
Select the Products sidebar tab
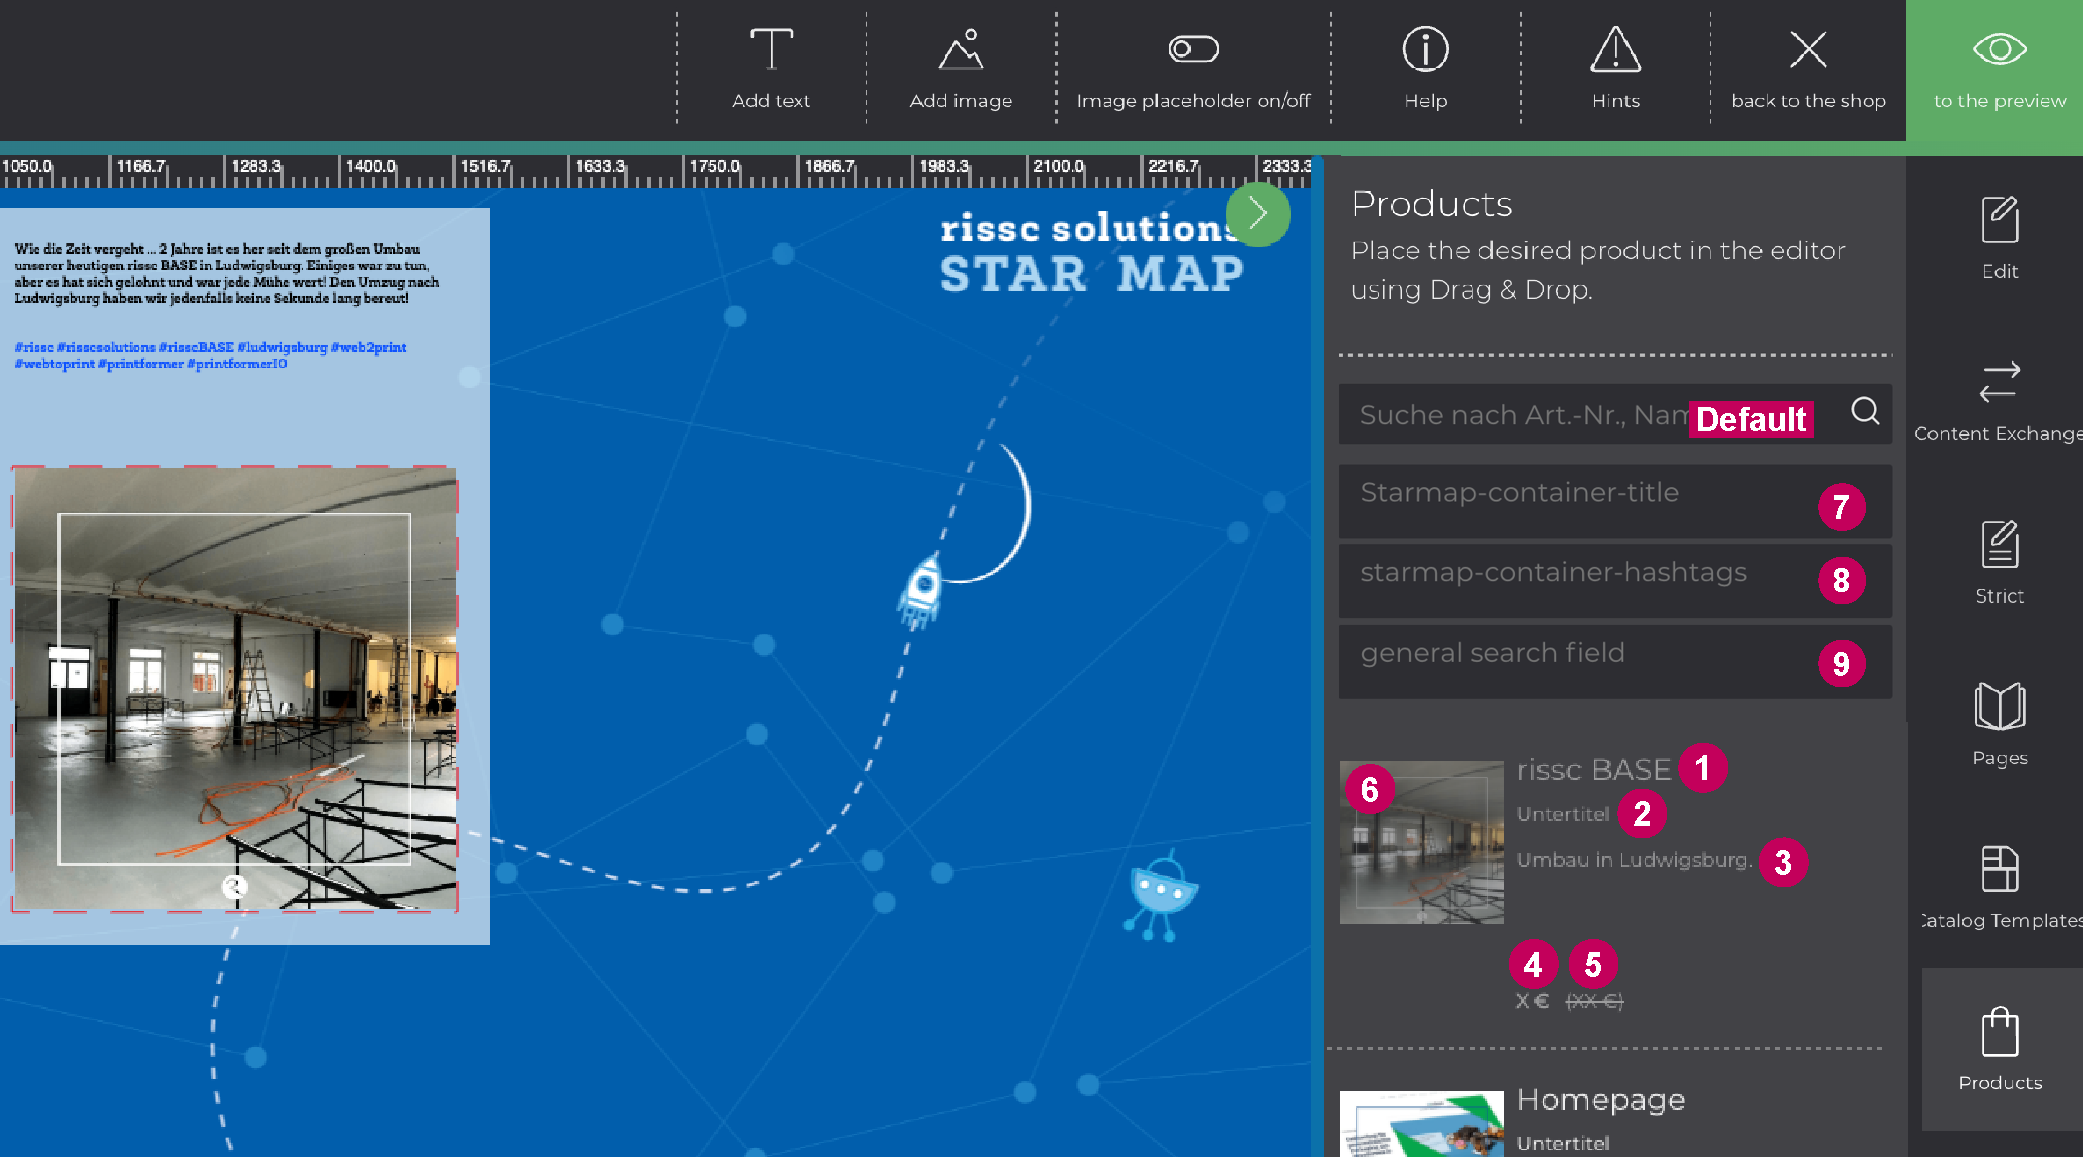[x=1999, y=1047]
